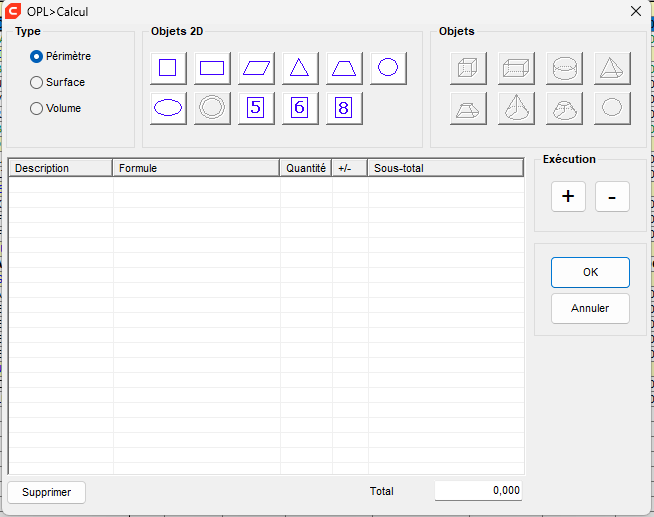Click the Supprimer button
Viewport: 654px width, 517px height.
46,492
